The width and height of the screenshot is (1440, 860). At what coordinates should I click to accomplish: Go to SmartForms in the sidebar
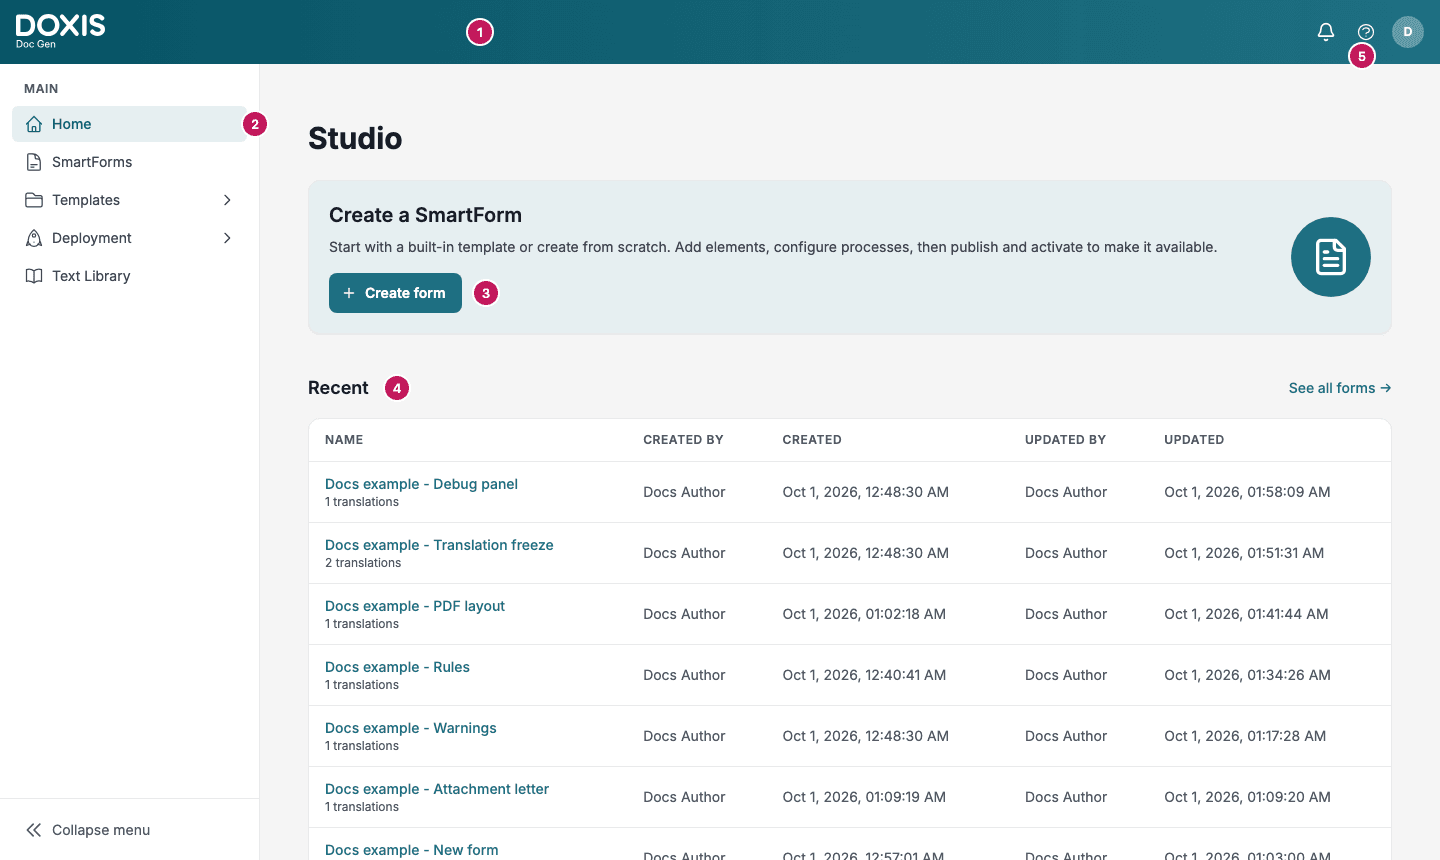click(130, 162)
